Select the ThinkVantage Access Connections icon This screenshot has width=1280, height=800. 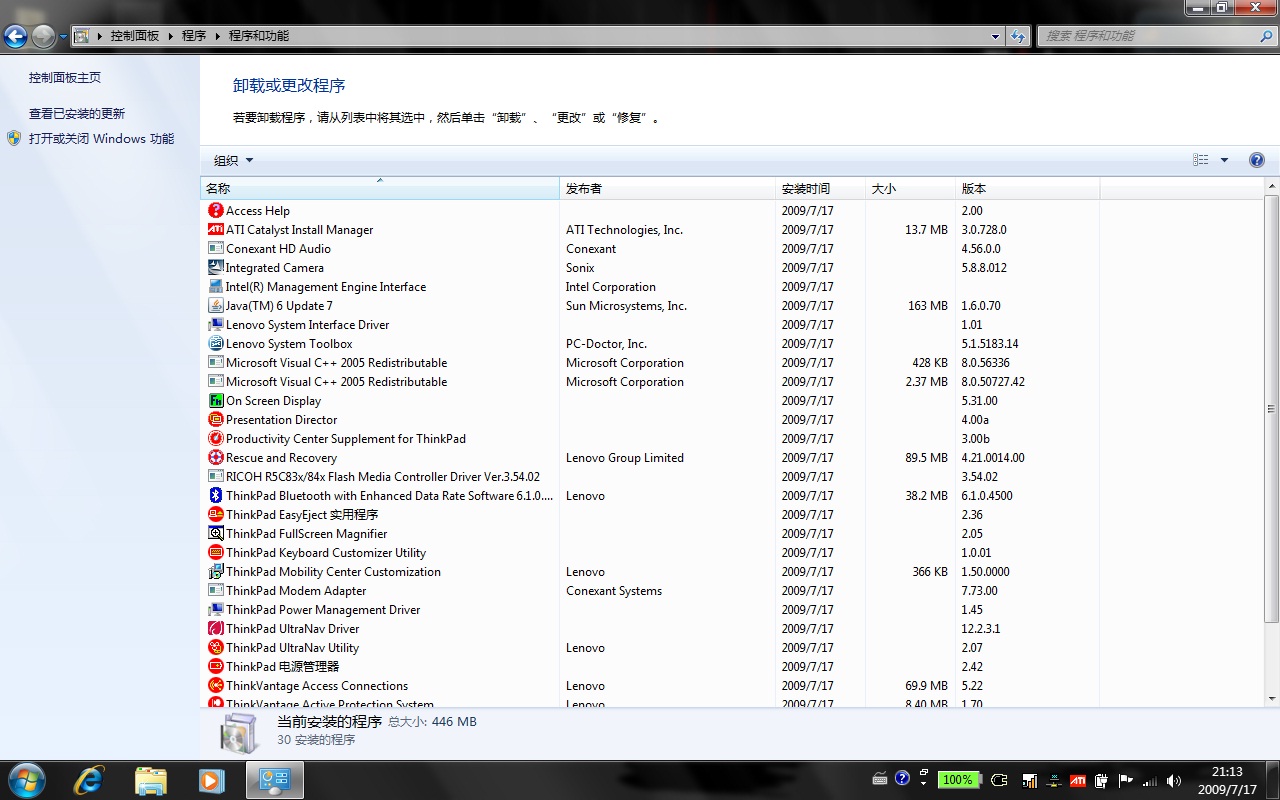click(x=215, y=686)
